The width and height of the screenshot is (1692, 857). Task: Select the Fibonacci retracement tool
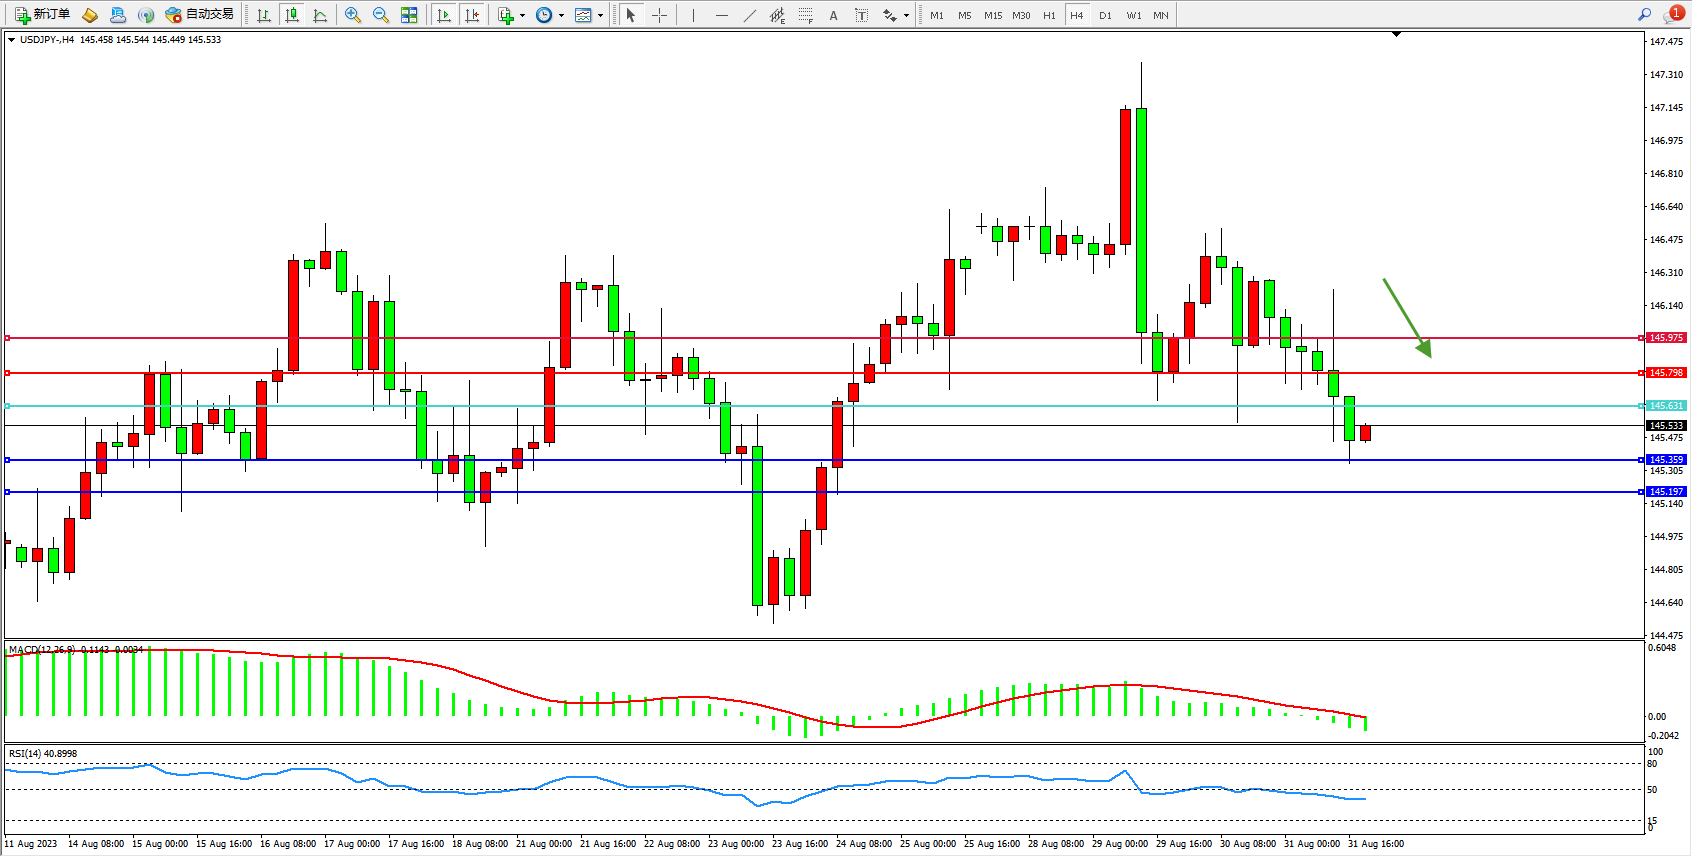click(x=805, y=15)
